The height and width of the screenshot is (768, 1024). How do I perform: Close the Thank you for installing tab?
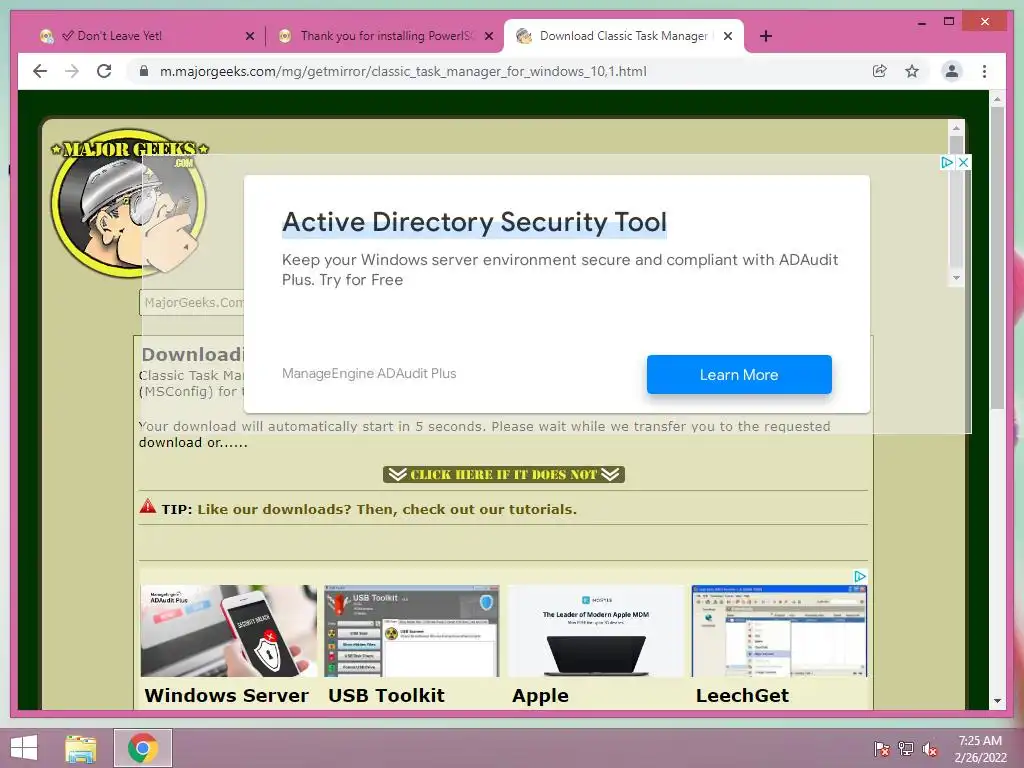(x=488, y=36)
